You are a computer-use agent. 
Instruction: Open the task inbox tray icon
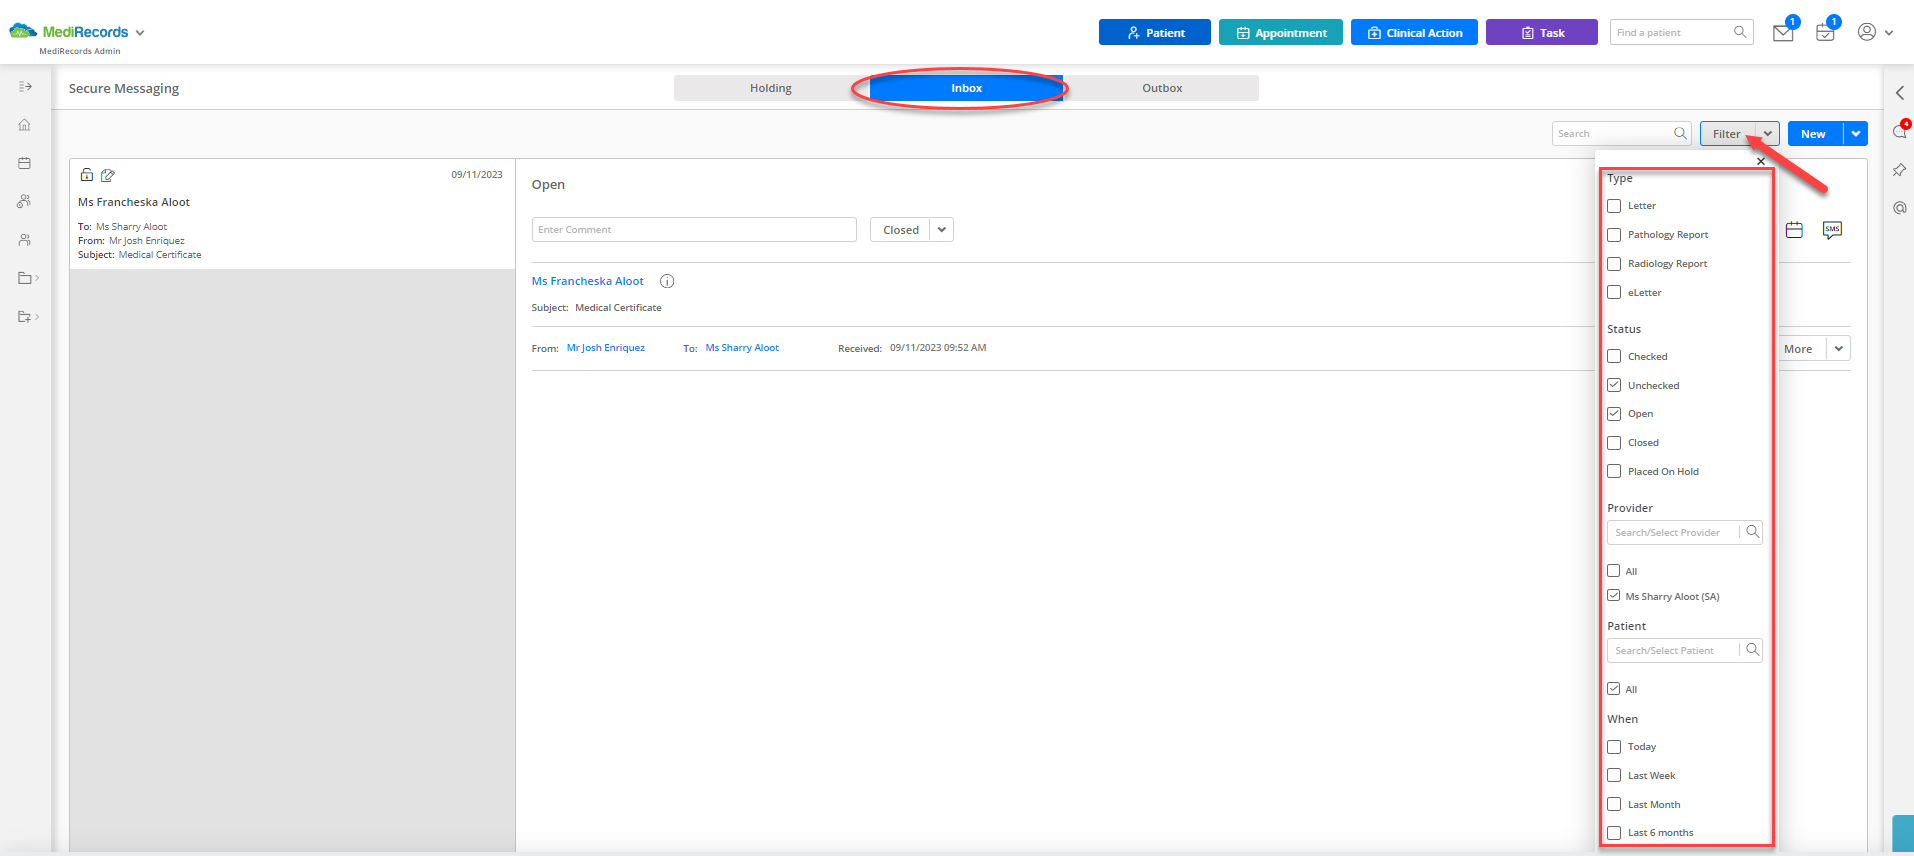coord(1825,33)
